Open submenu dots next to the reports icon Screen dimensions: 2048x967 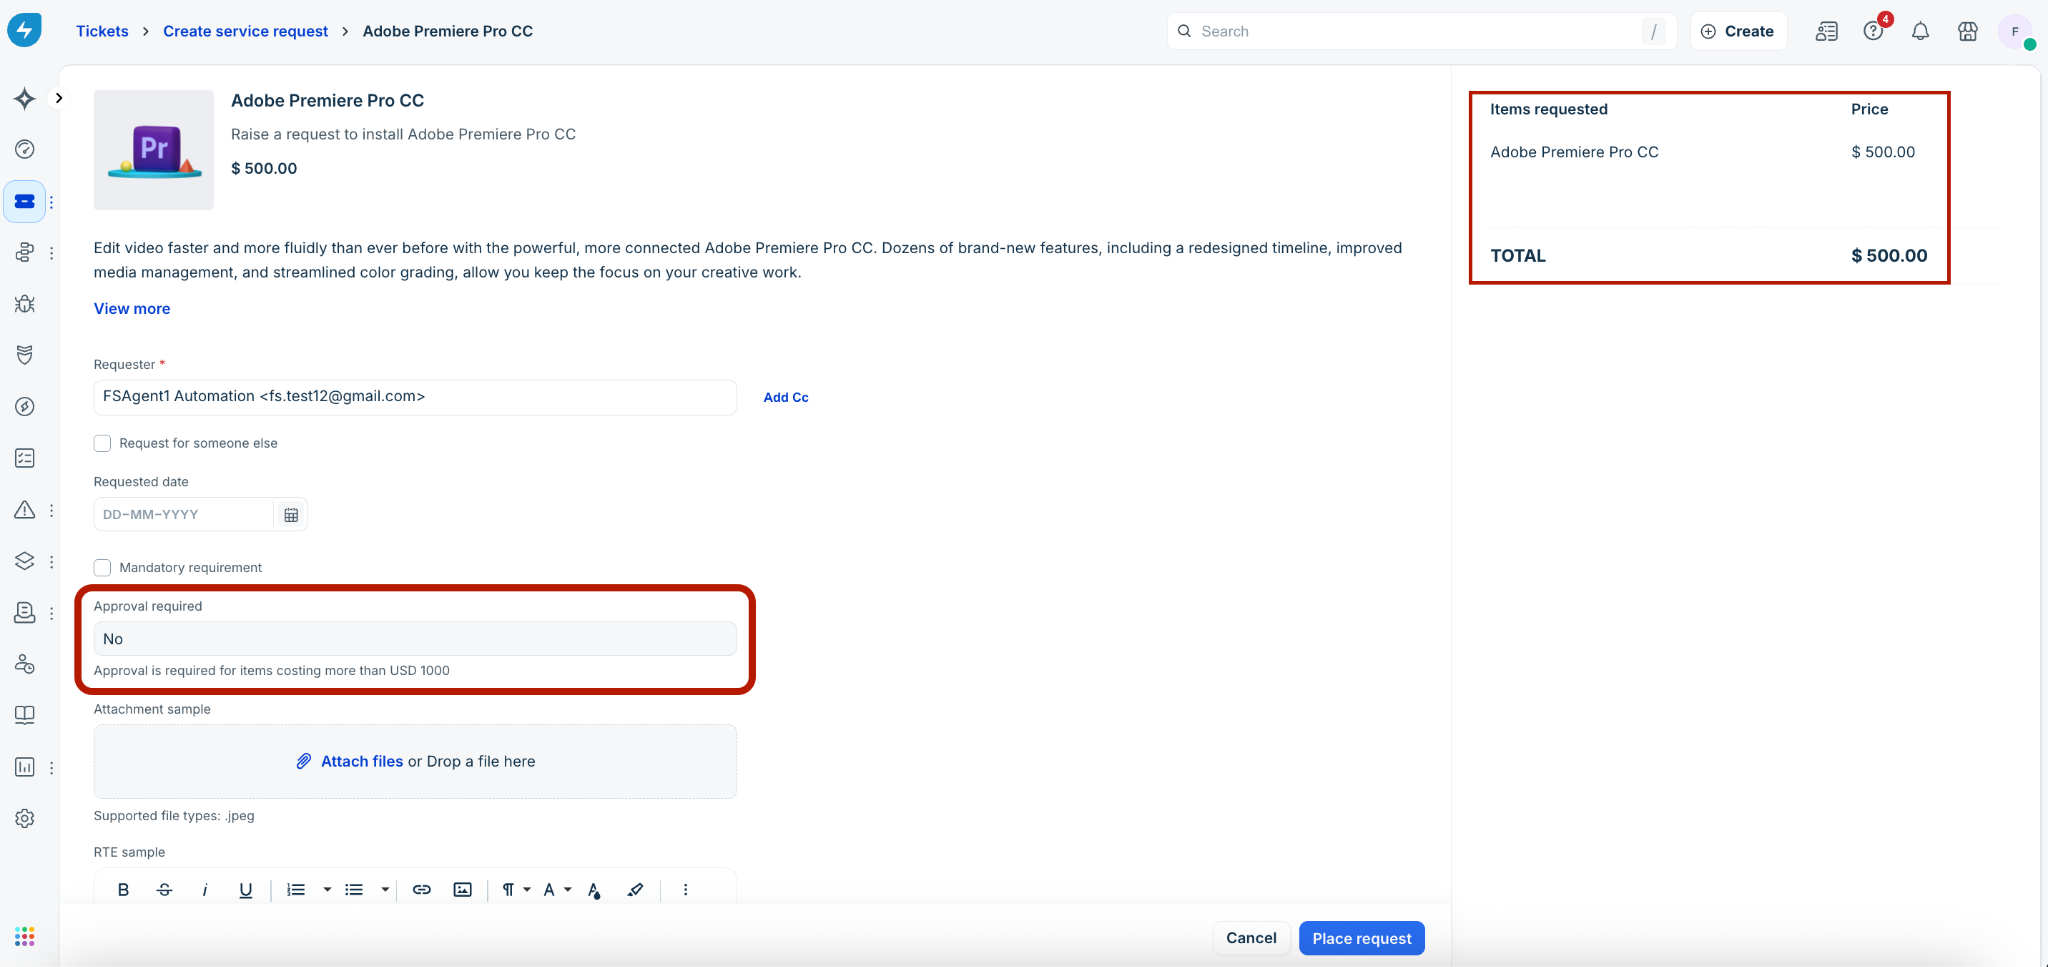click(51, 767)
